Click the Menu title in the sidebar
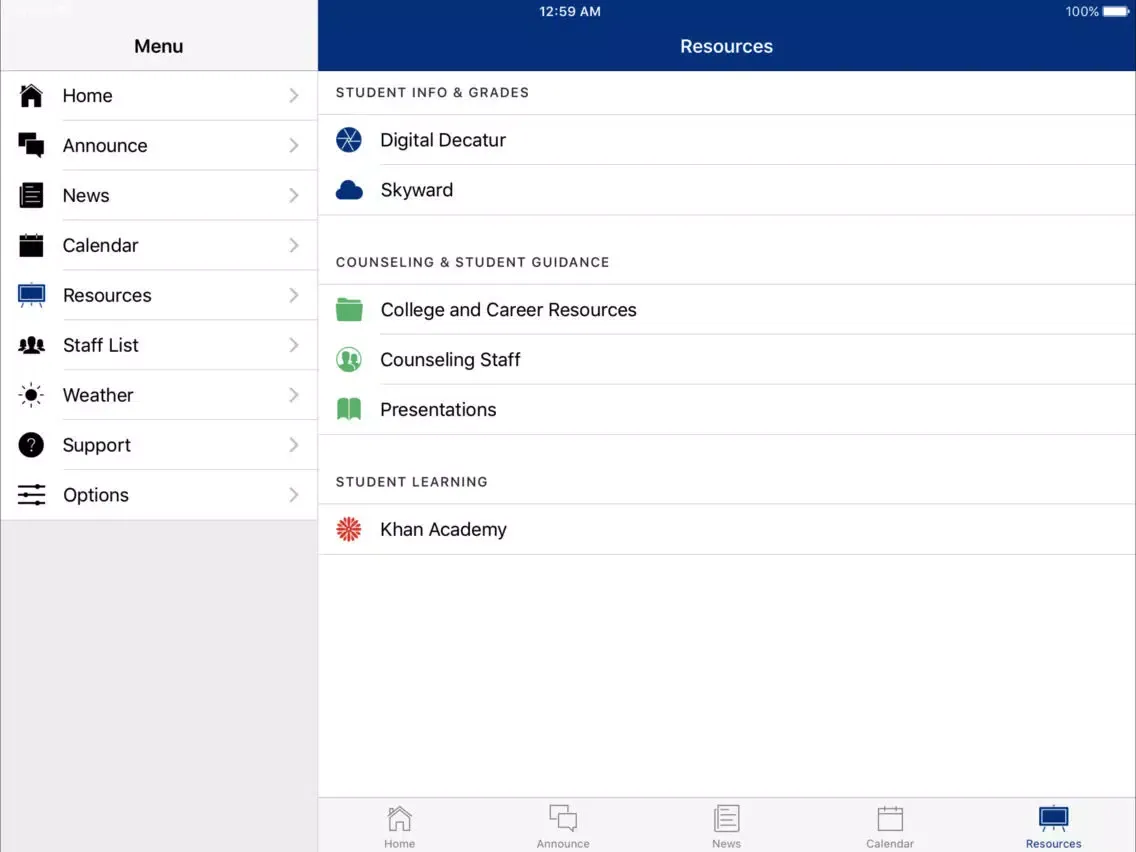 (x=159, y=46)
